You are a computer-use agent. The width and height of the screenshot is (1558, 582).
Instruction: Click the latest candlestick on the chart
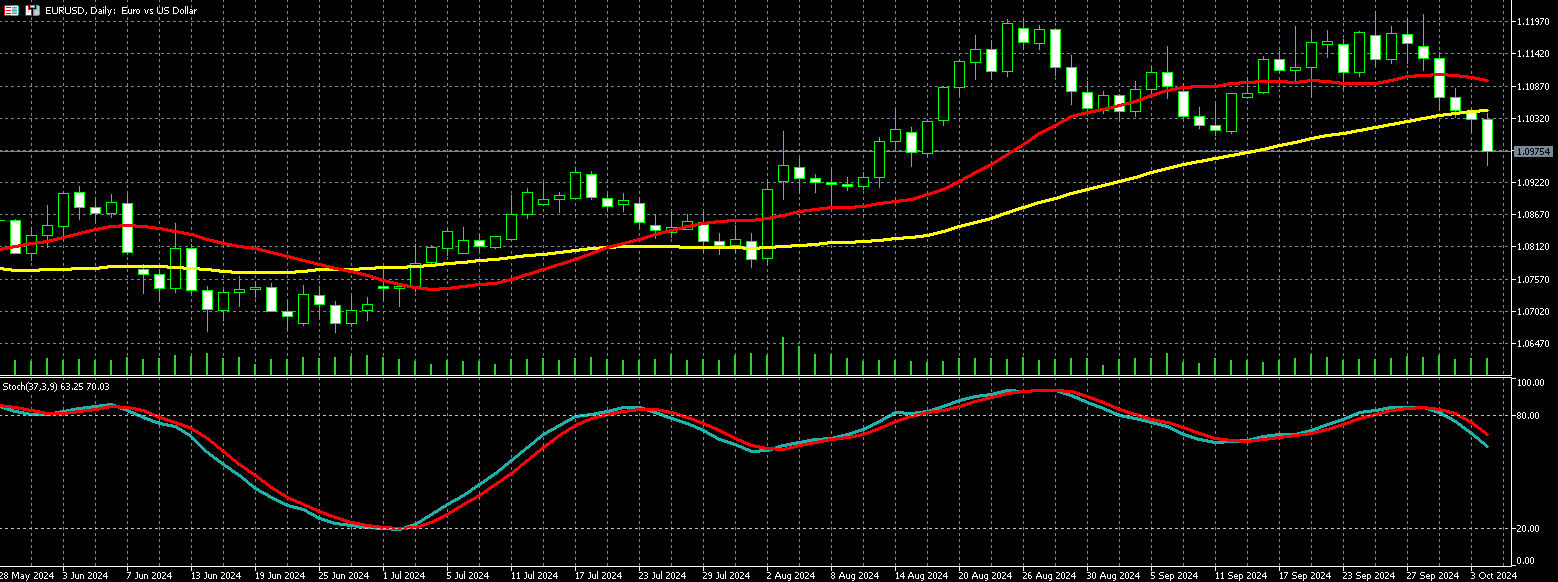click(1487, 135)
